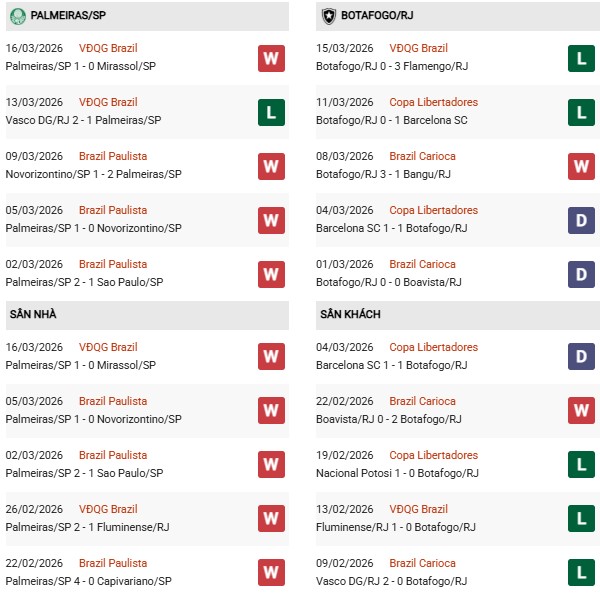Click the Botafogo club crest icon
The width and height of the screenshot is (600, 593).
pos(329,16)
